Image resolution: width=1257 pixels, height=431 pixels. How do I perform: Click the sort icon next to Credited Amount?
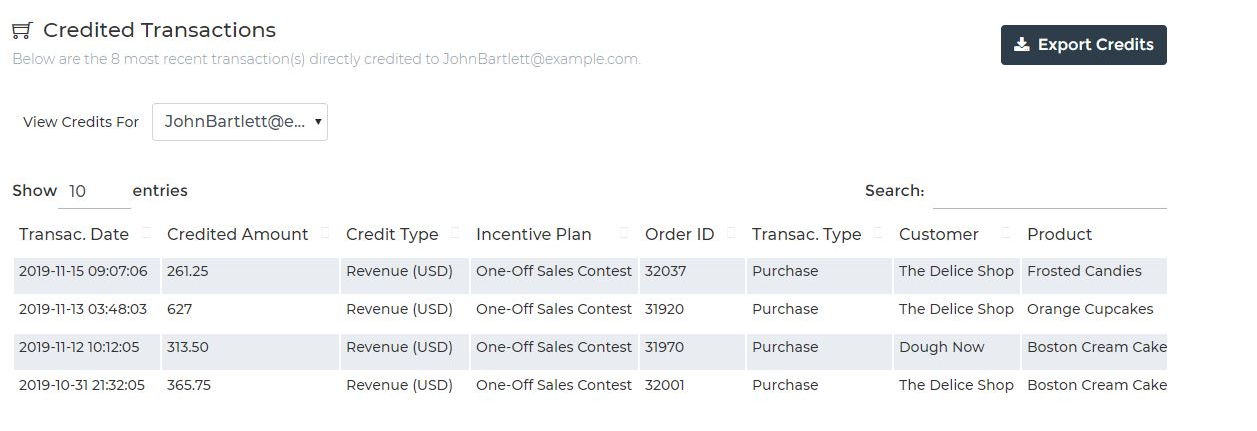click(x=325, y=234)
